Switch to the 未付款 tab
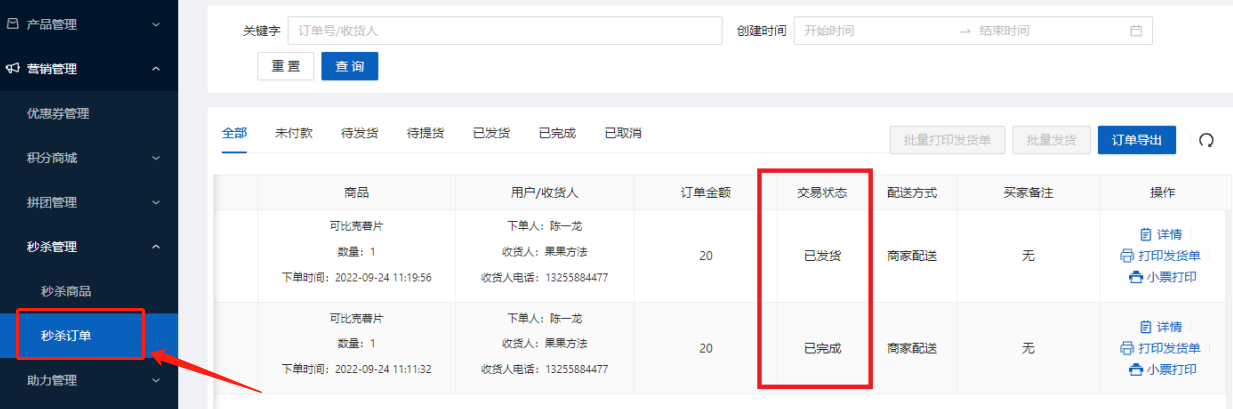Image resolution: width=1233 pixels, height=409 pixels. point(294,133)
